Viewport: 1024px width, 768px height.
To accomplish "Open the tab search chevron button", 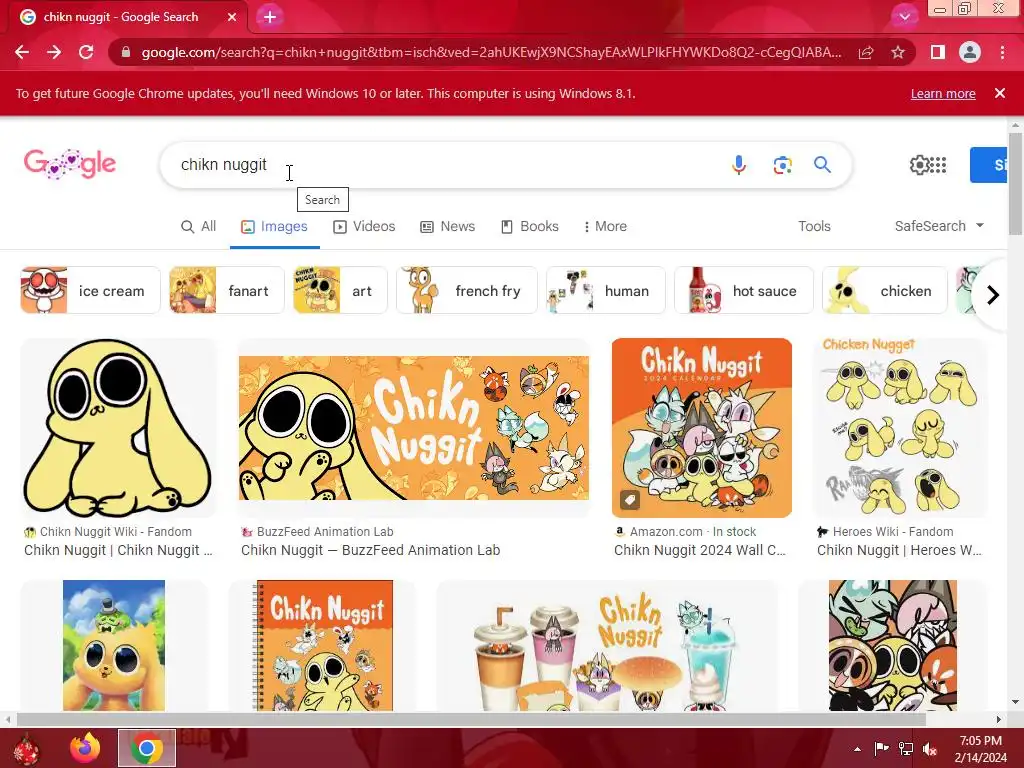I will (x=904, y=17).
